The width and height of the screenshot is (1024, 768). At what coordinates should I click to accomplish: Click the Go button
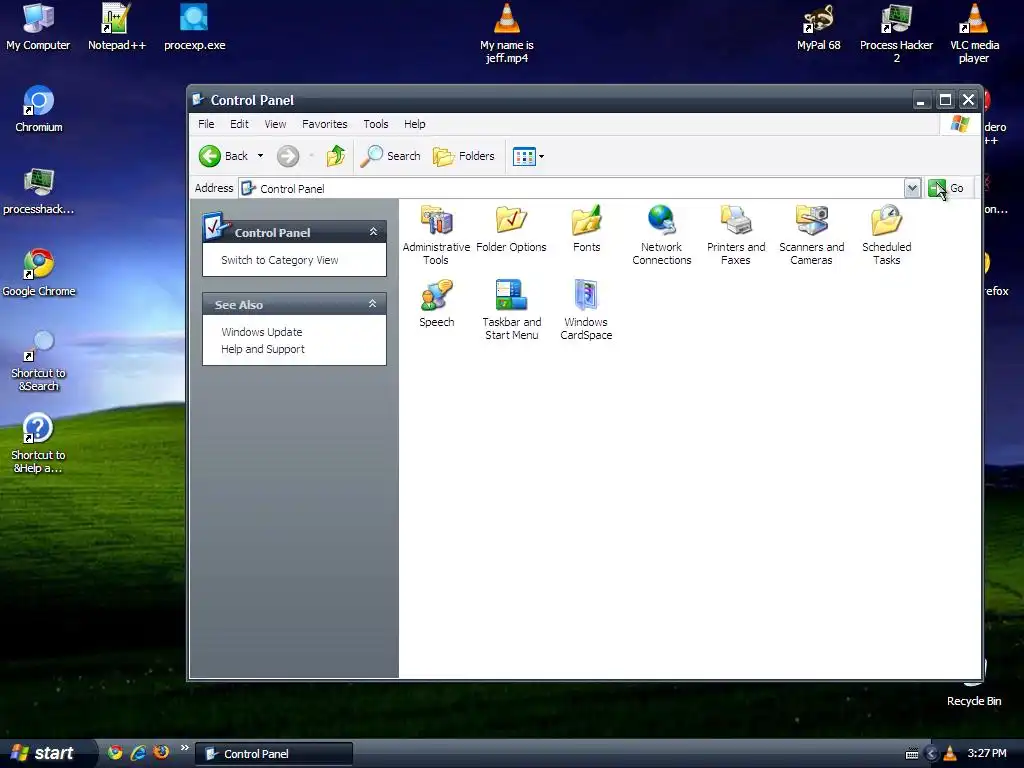point(946,188)
